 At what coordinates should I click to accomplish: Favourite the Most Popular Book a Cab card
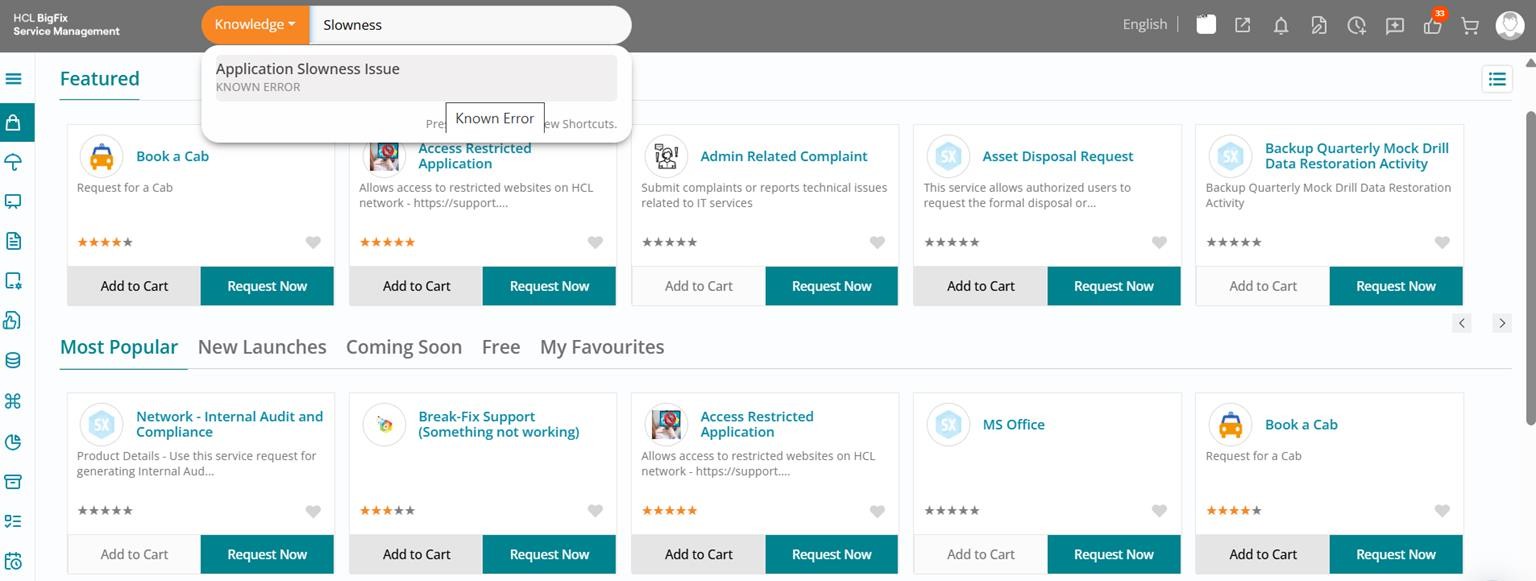pos(1442,511)
